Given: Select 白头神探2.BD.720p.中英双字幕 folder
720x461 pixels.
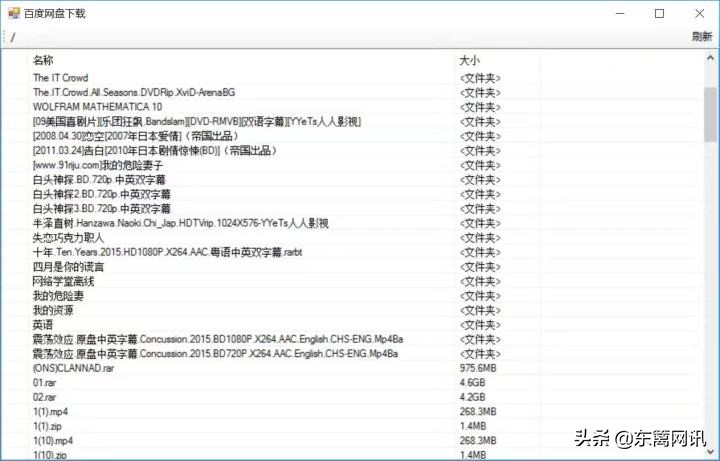Looking at the screenshot, I should click(x=101, y=194).
